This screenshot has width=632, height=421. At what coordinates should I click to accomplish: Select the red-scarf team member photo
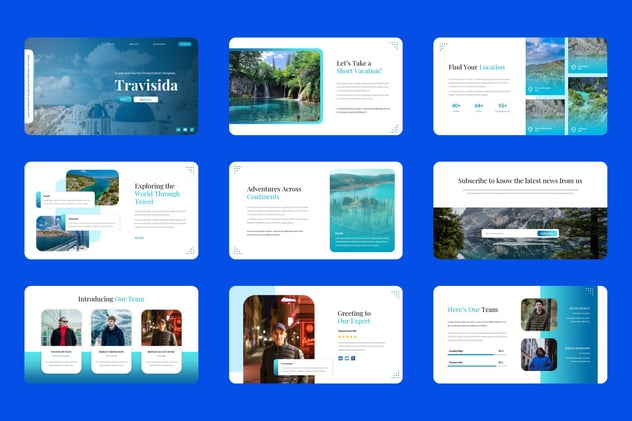61,328
